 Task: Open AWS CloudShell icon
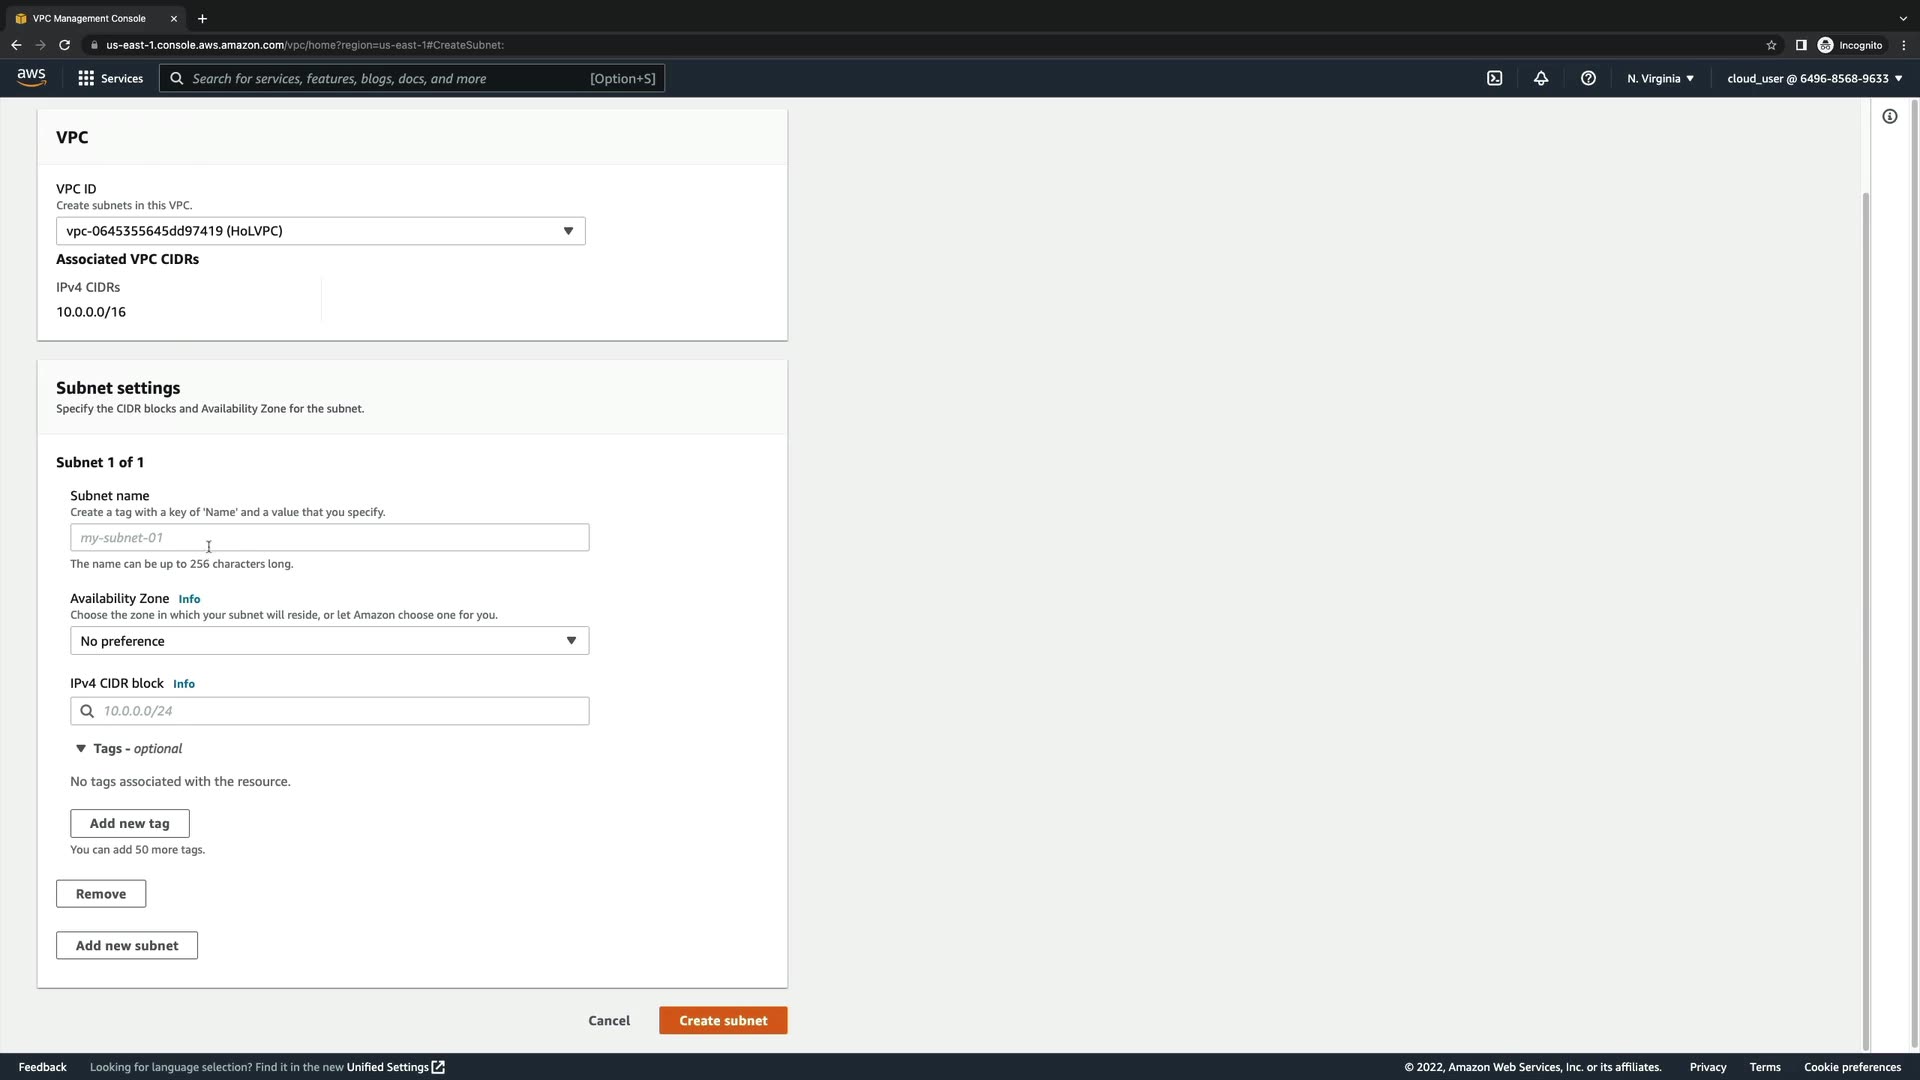point(1494,78)
